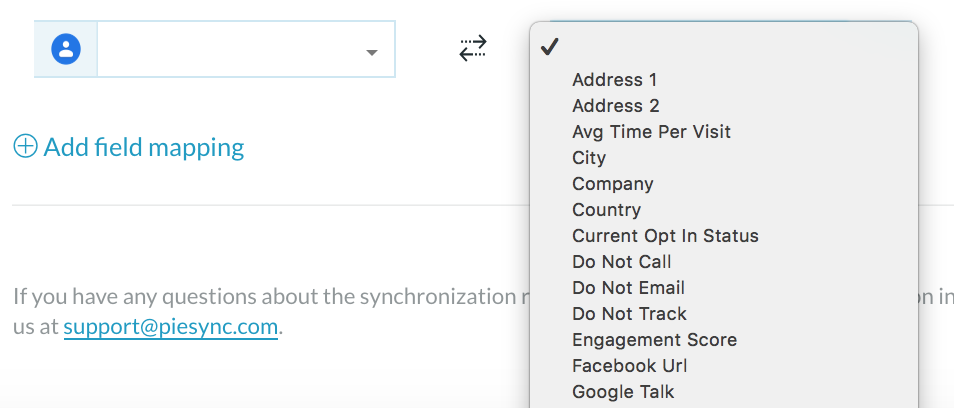Select Facebook Url option
Image resolution: width=954 pixels, height=408 pixels.
click(x=723, y=366)
